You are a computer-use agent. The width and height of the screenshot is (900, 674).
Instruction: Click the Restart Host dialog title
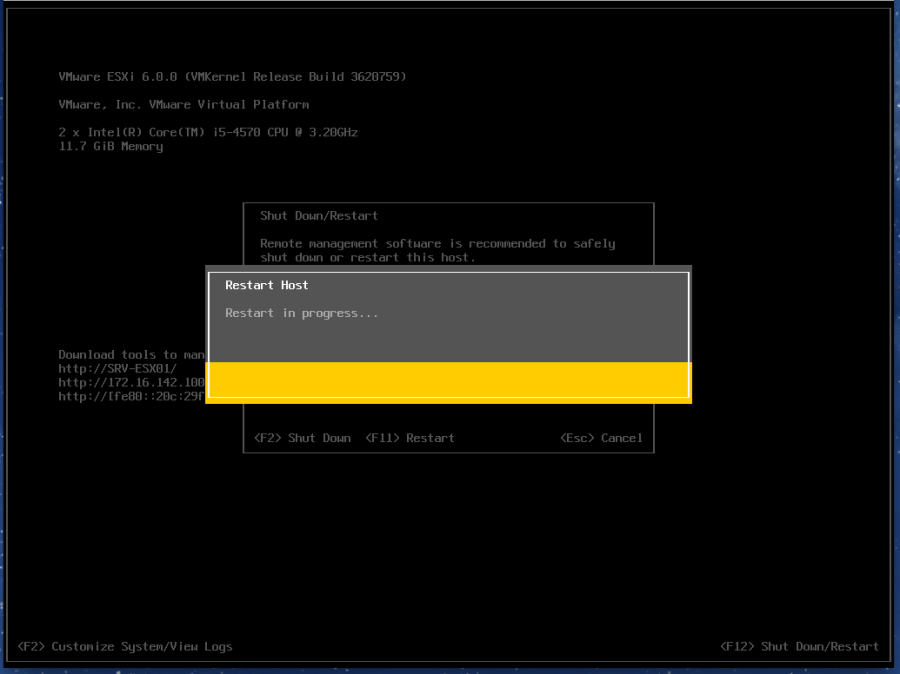266,285
